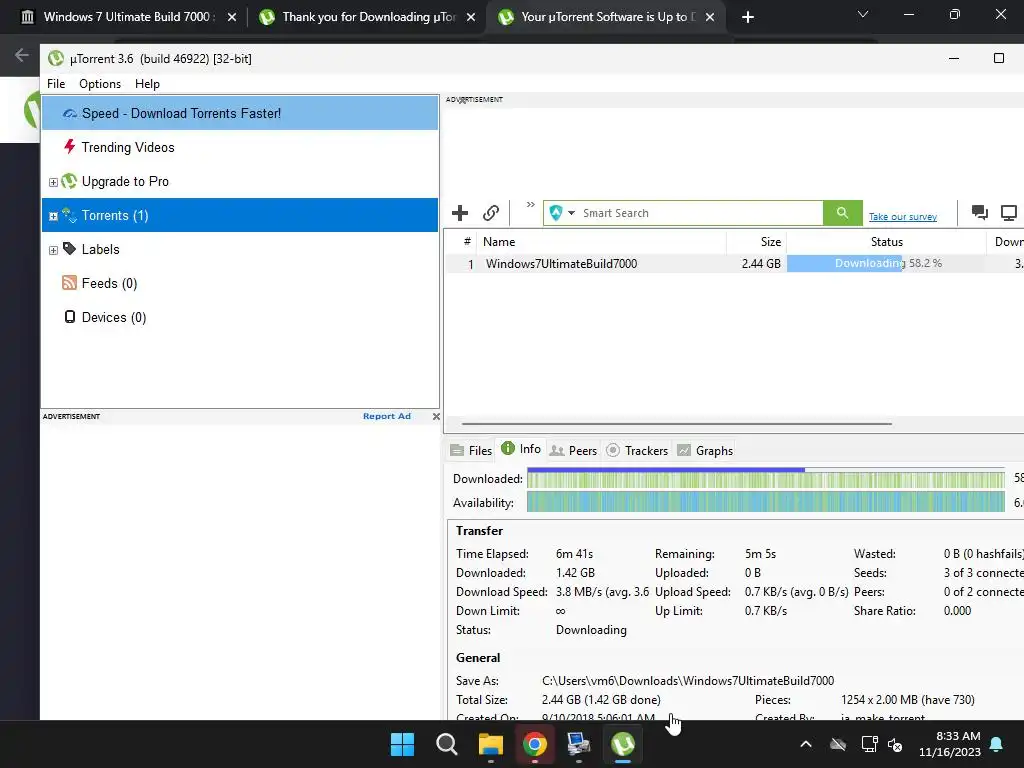
Task: Close the Thank you for Downloading tab
Action: tap(471, 18)
